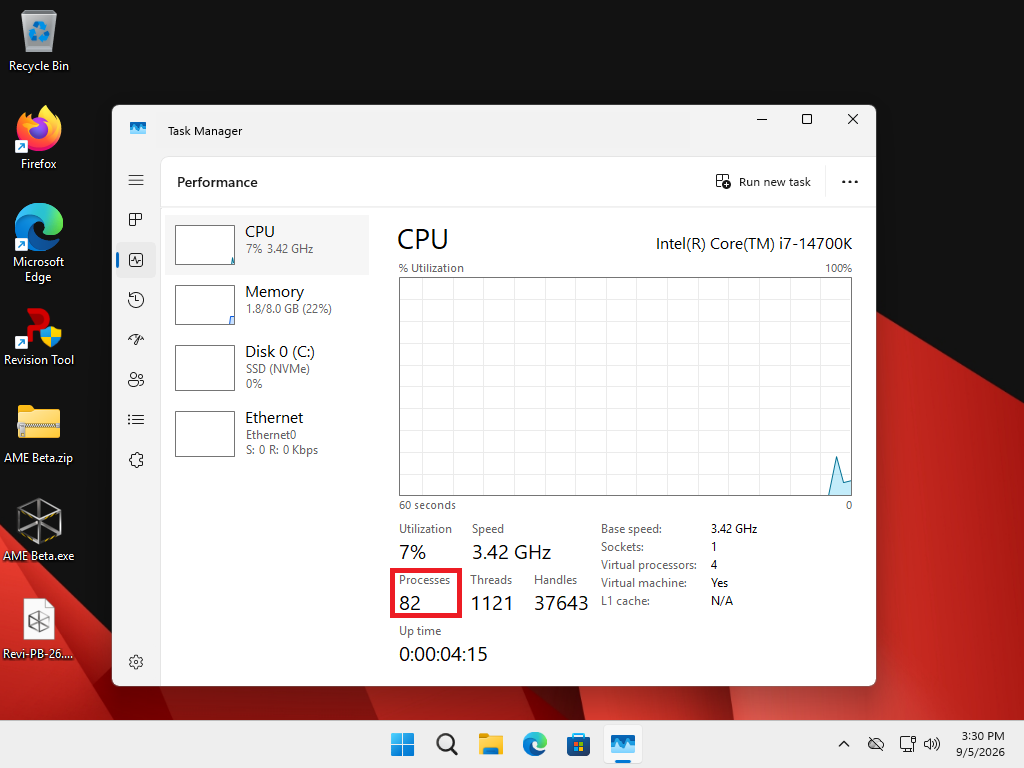Minimize the Task Manager window
1024x768 pixels.
(761, 119)
